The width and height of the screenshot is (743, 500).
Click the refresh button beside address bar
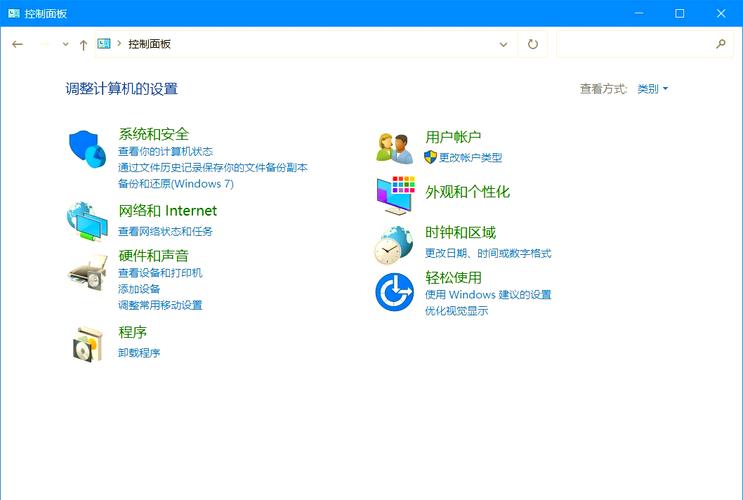533,44
